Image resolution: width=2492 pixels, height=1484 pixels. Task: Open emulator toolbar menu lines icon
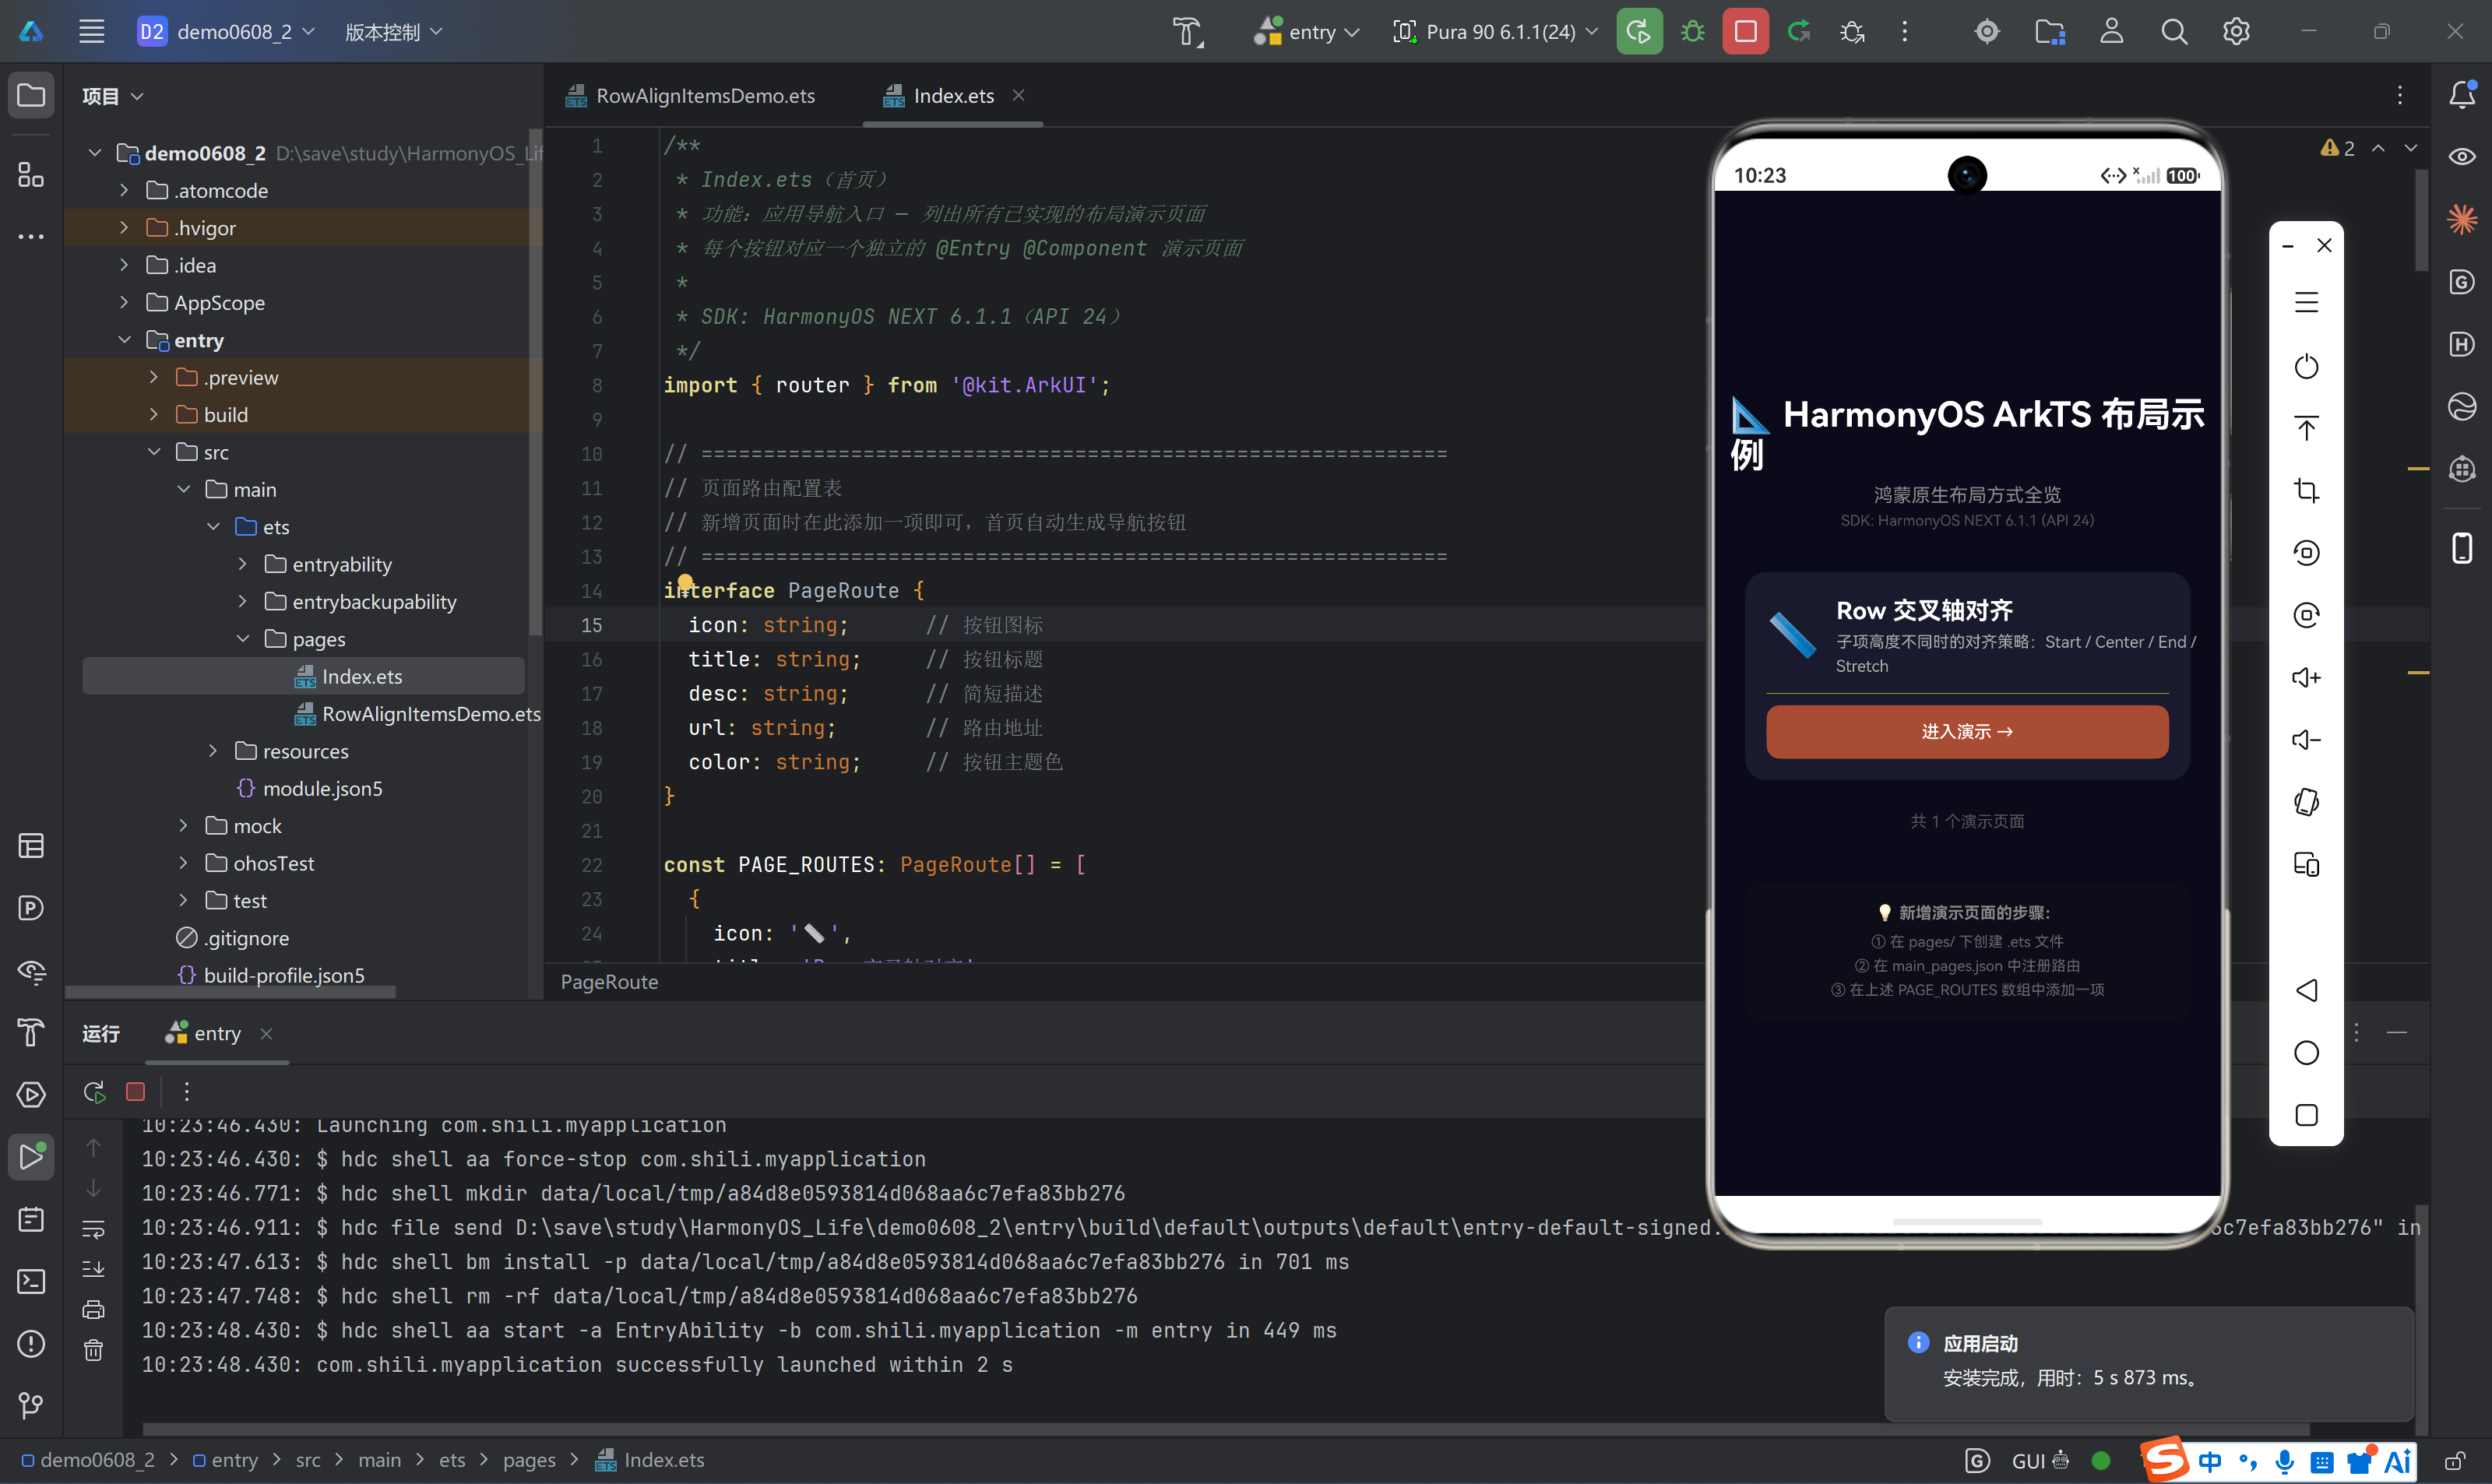click(x=2306, y=302)
